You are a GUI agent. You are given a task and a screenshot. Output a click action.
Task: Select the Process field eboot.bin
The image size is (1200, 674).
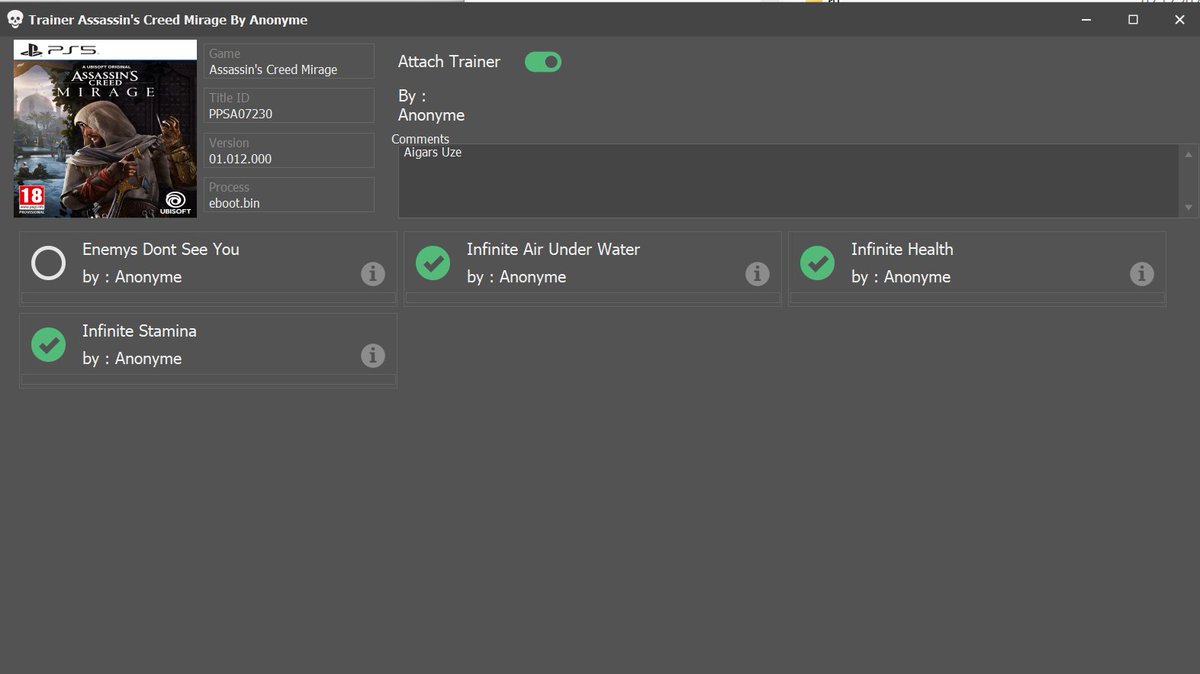pyautogui.click(x=289, y=194)
